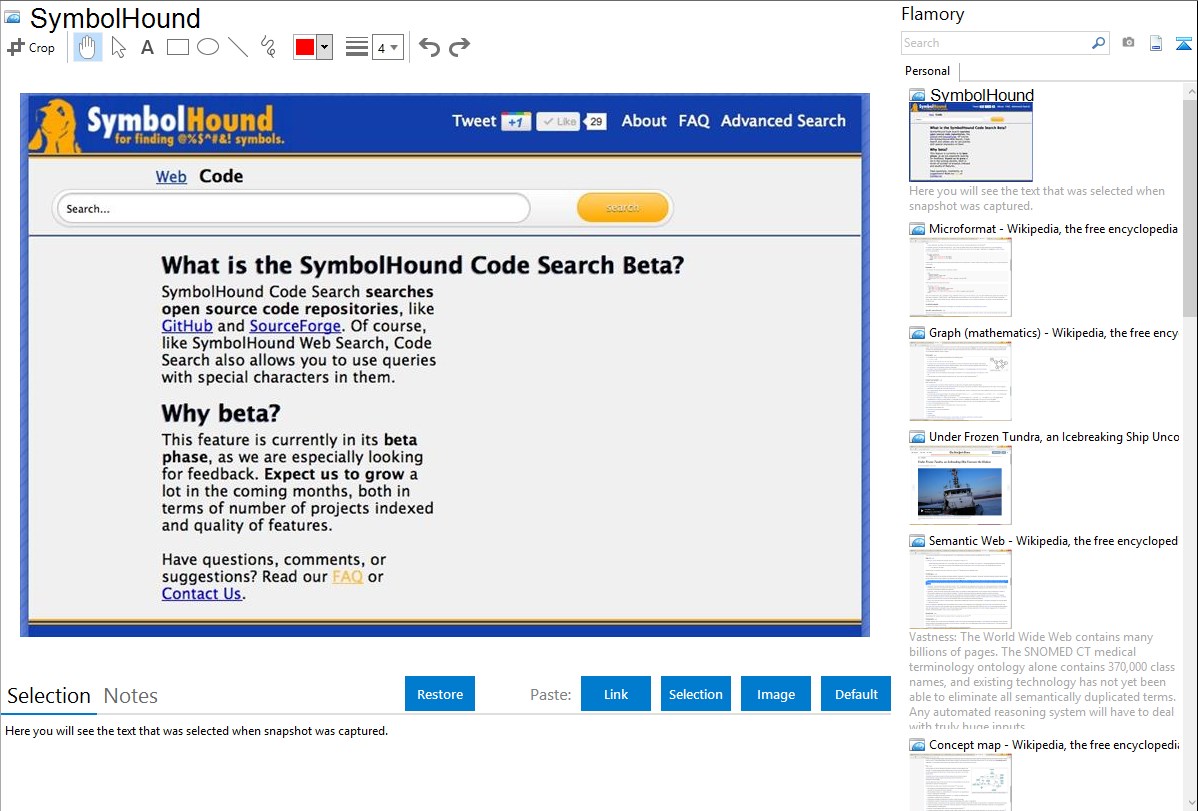Open the color picker dropdown arrow
1198x811 pixels.
point(324,47)
